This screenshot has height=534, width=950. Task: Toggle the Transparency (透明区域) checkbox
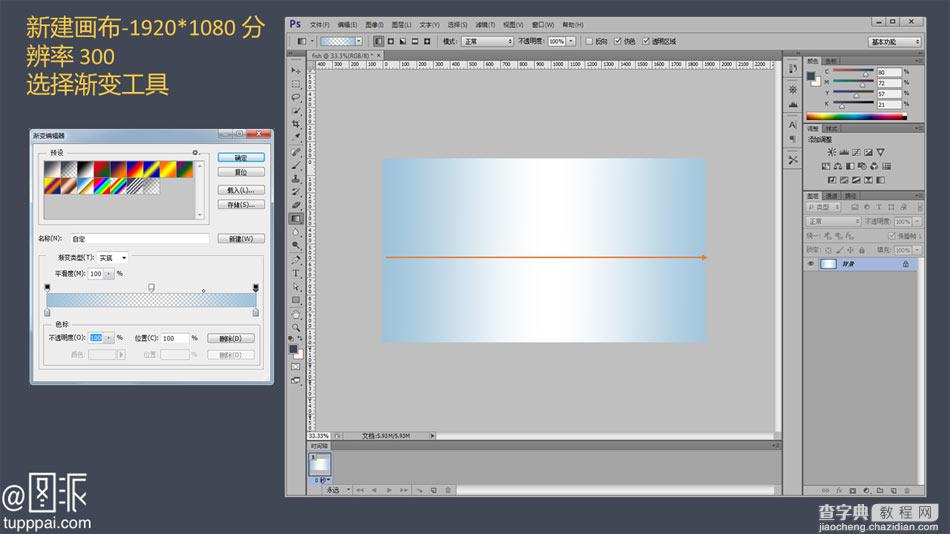point(646,41)
